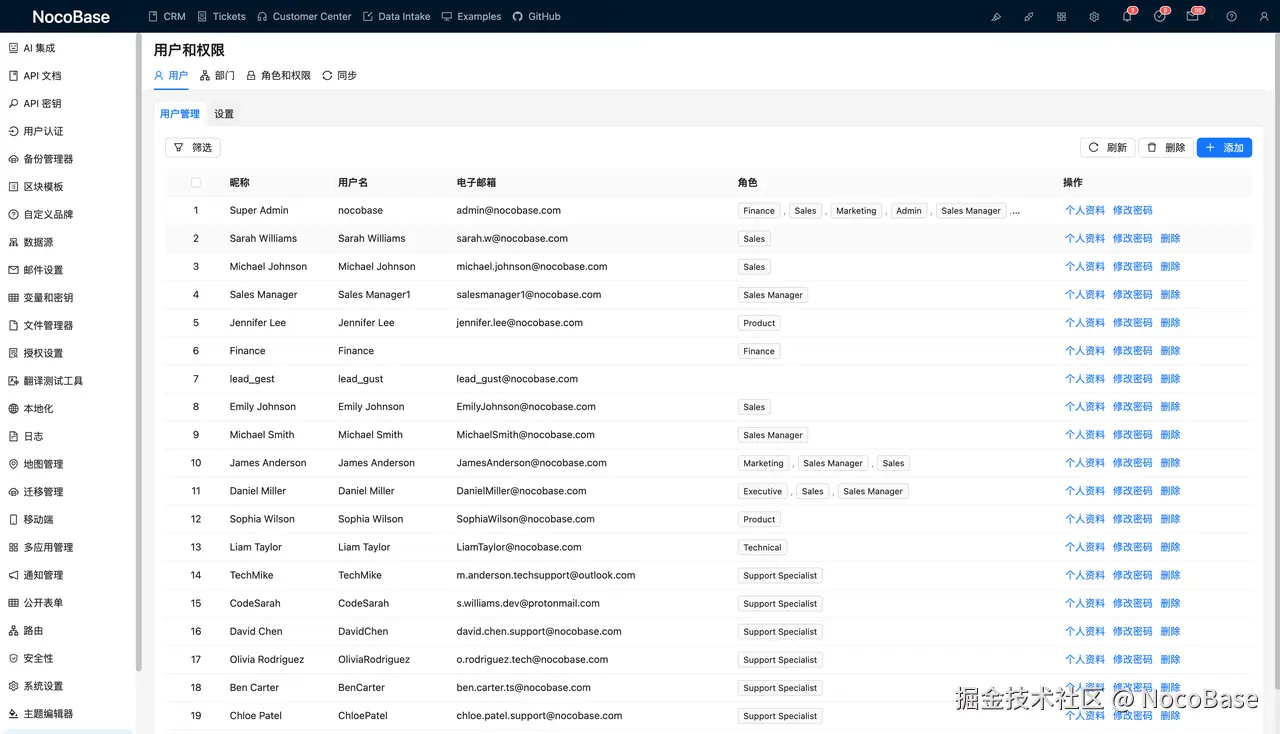Image resolution: width=1280 pixels, height=734 pixels.
Task: Open 个人资料 for Liam Taylor
Action: [1085, 547]
